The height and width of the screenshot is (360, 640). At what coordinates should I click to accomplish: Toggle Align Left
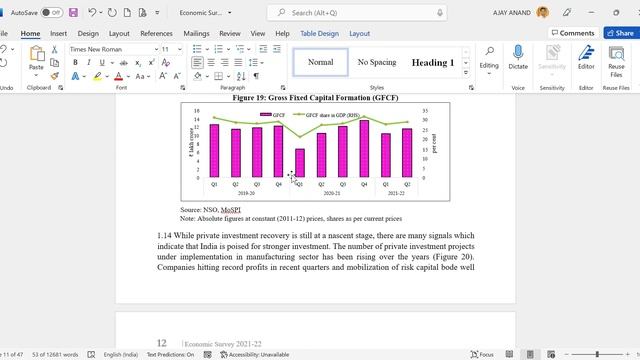click(197, 63)
